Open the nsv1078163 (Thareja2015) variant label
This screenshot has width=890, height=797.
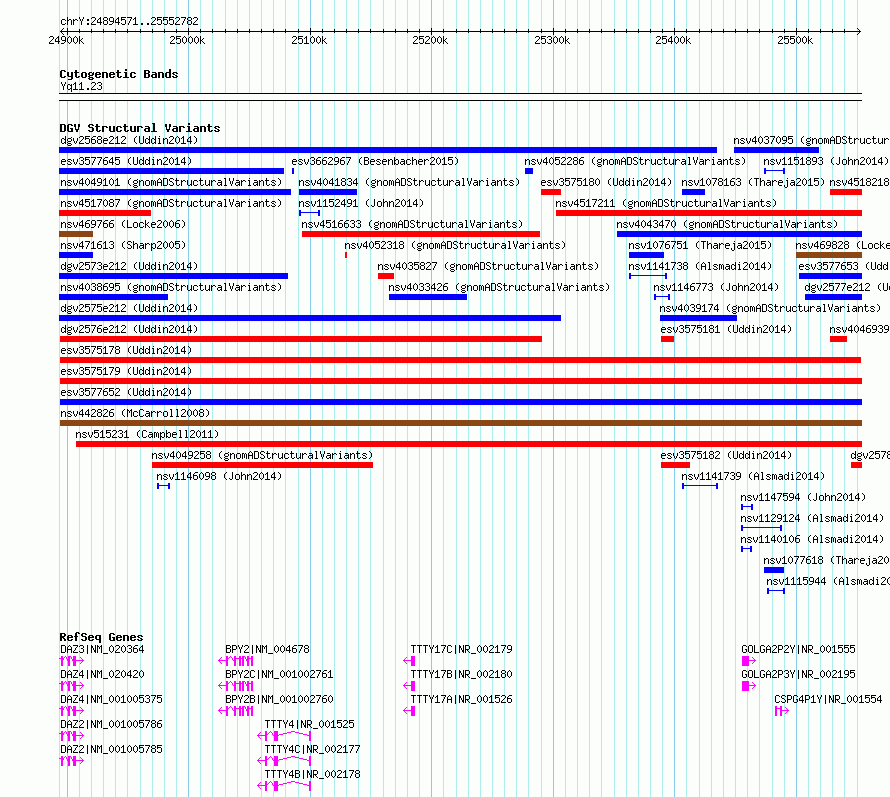[x=753, y=182]
